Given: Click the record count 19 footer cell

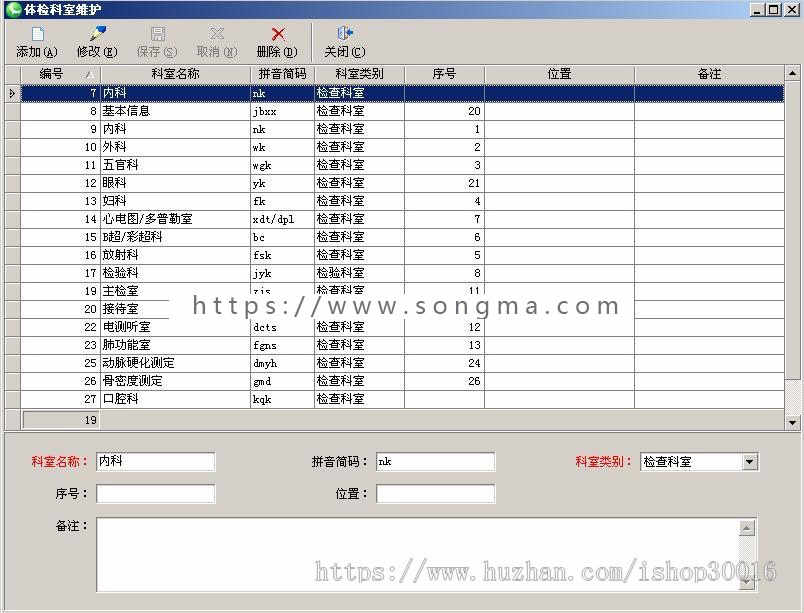Looking at the screenshot, I should [61, 420].
